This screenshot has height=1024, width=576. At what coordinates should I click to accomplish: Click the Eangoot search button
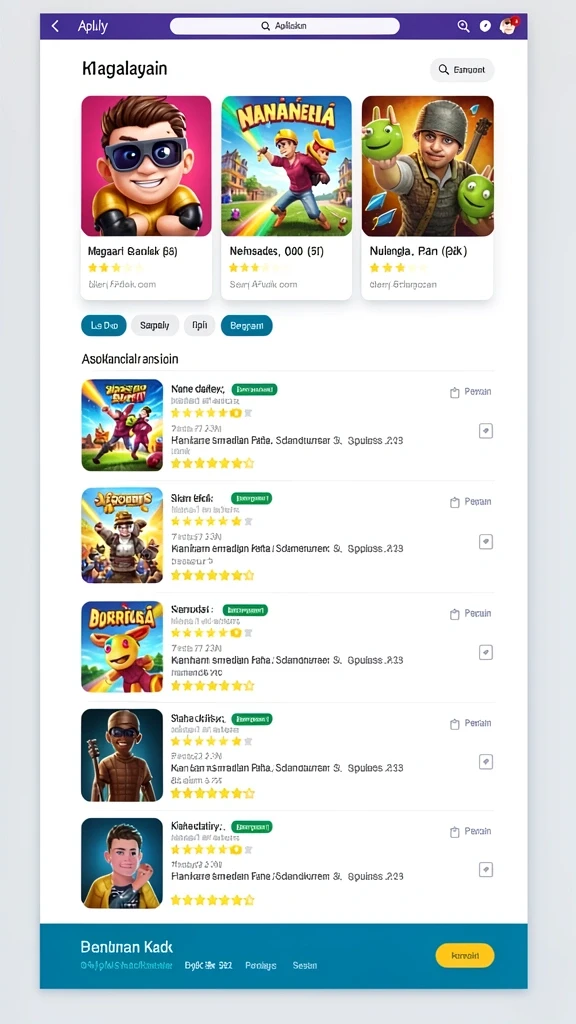[462, 70]
